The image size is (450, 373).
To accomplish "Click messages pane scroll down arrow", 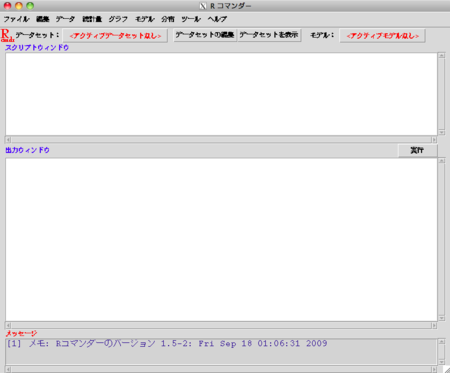I will pos(442,362).
